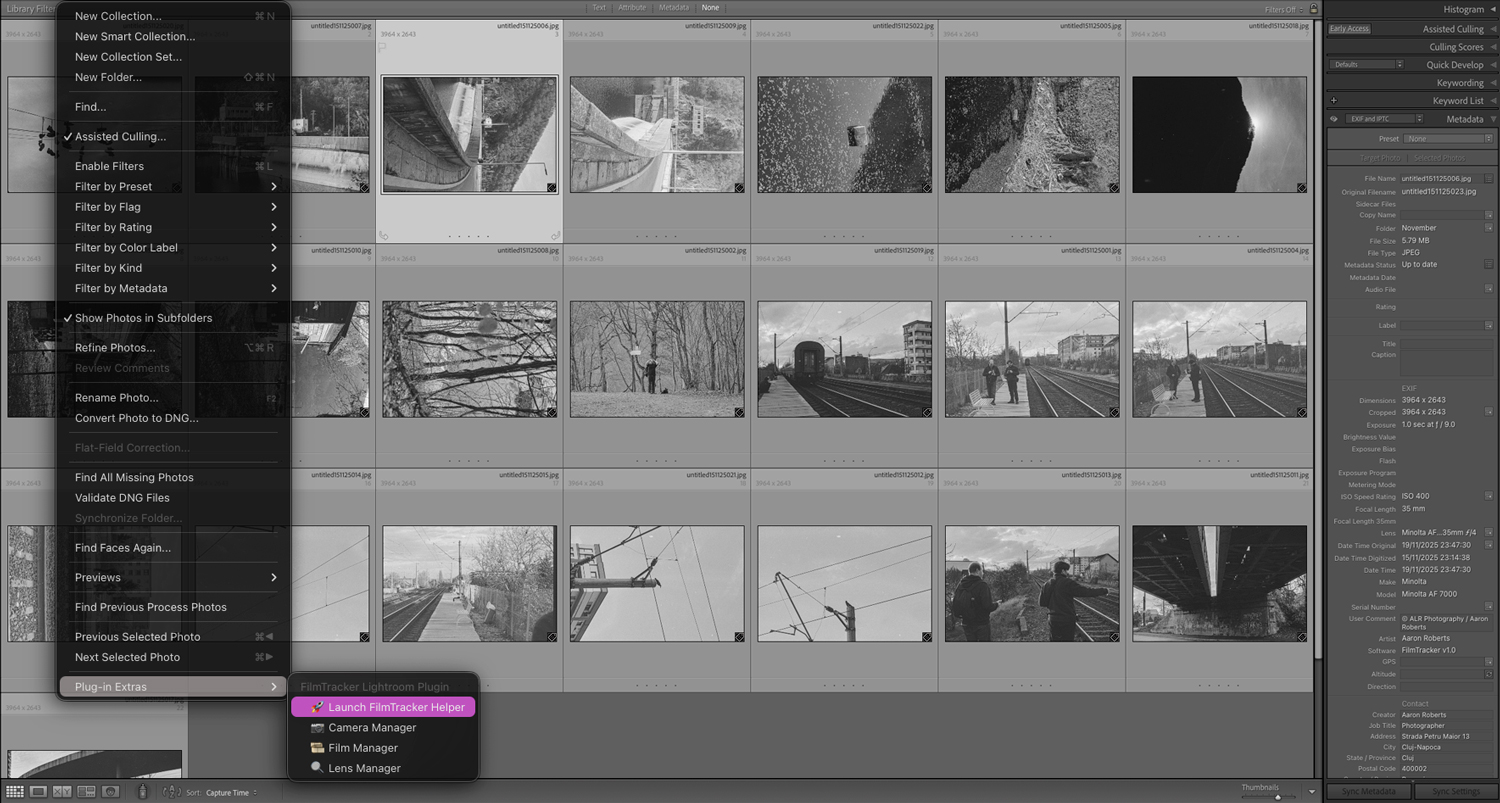Switch to Loupe view
This screenshot has height=803, width=1500.
click(x=38, y=790)
